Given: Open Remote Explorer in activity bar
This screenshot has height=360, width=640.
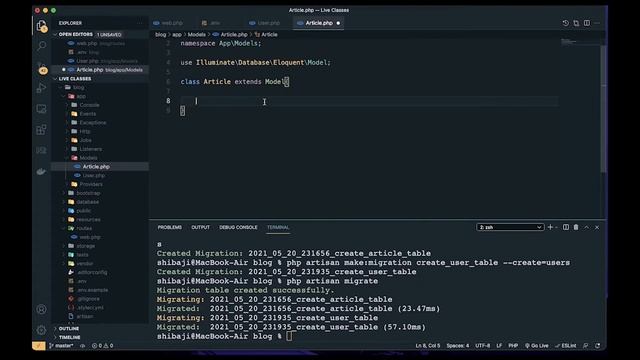Looking at the screenshot, I should [41, 109].
